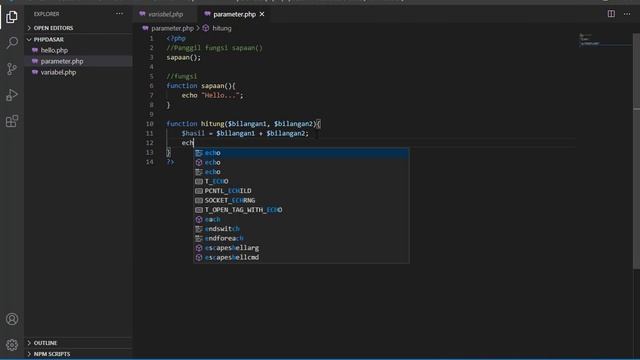
Task: Click the $hasil variable on line 11
Action: [x=193, y=133]
